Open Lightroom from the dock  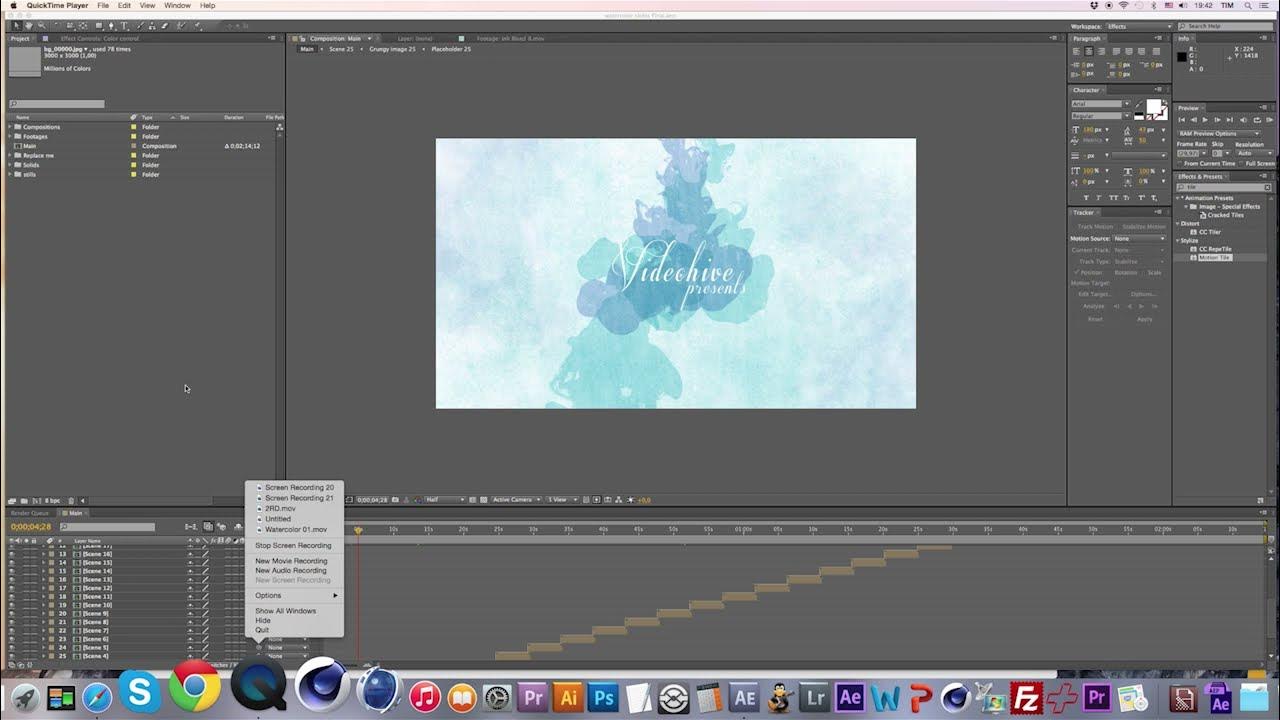tap(814, 696)
